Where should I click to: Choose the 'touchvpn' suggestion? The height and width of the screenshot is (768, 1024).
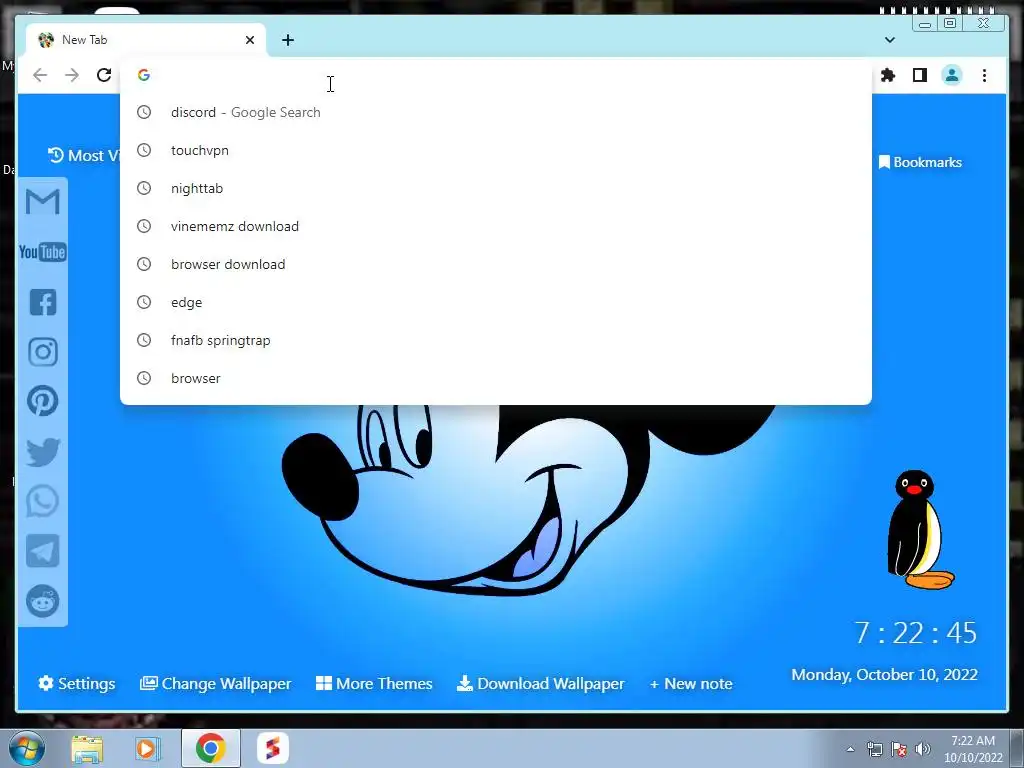(496, 150)
